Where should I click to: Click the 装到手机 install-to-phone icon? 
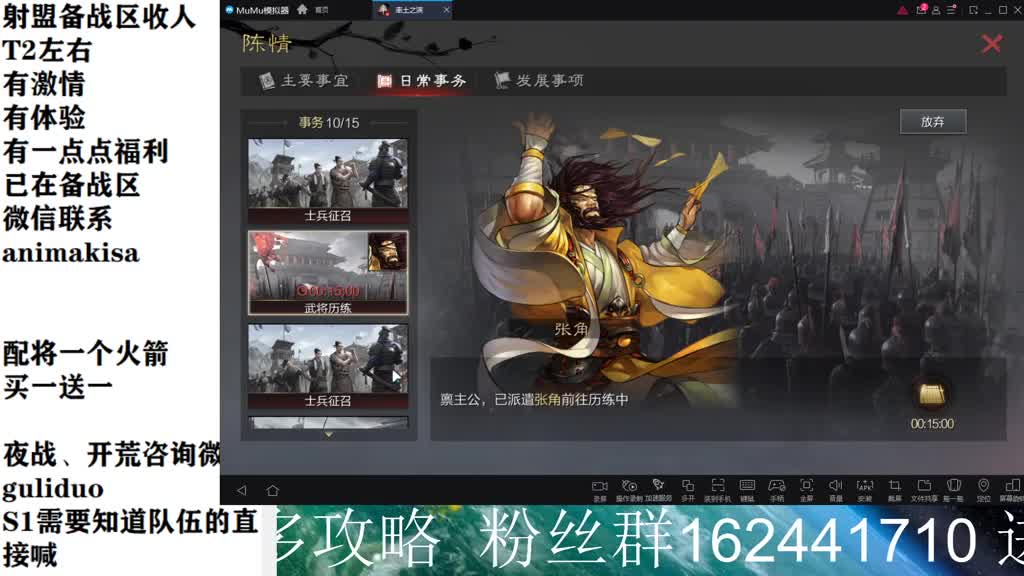[718, 486]
